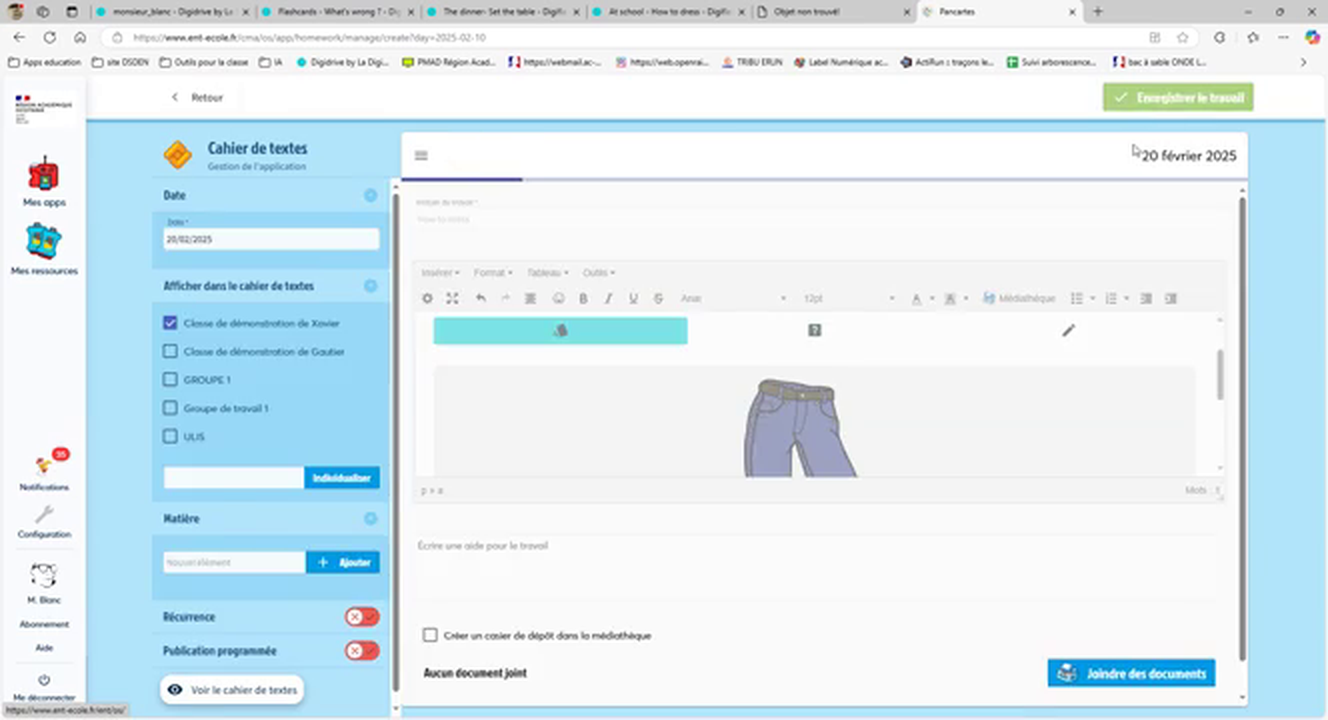Viewport: 1328px width, 720px height.
Task: Toggle fullscreen mode in the editor
Action: [x=453, y=299]
